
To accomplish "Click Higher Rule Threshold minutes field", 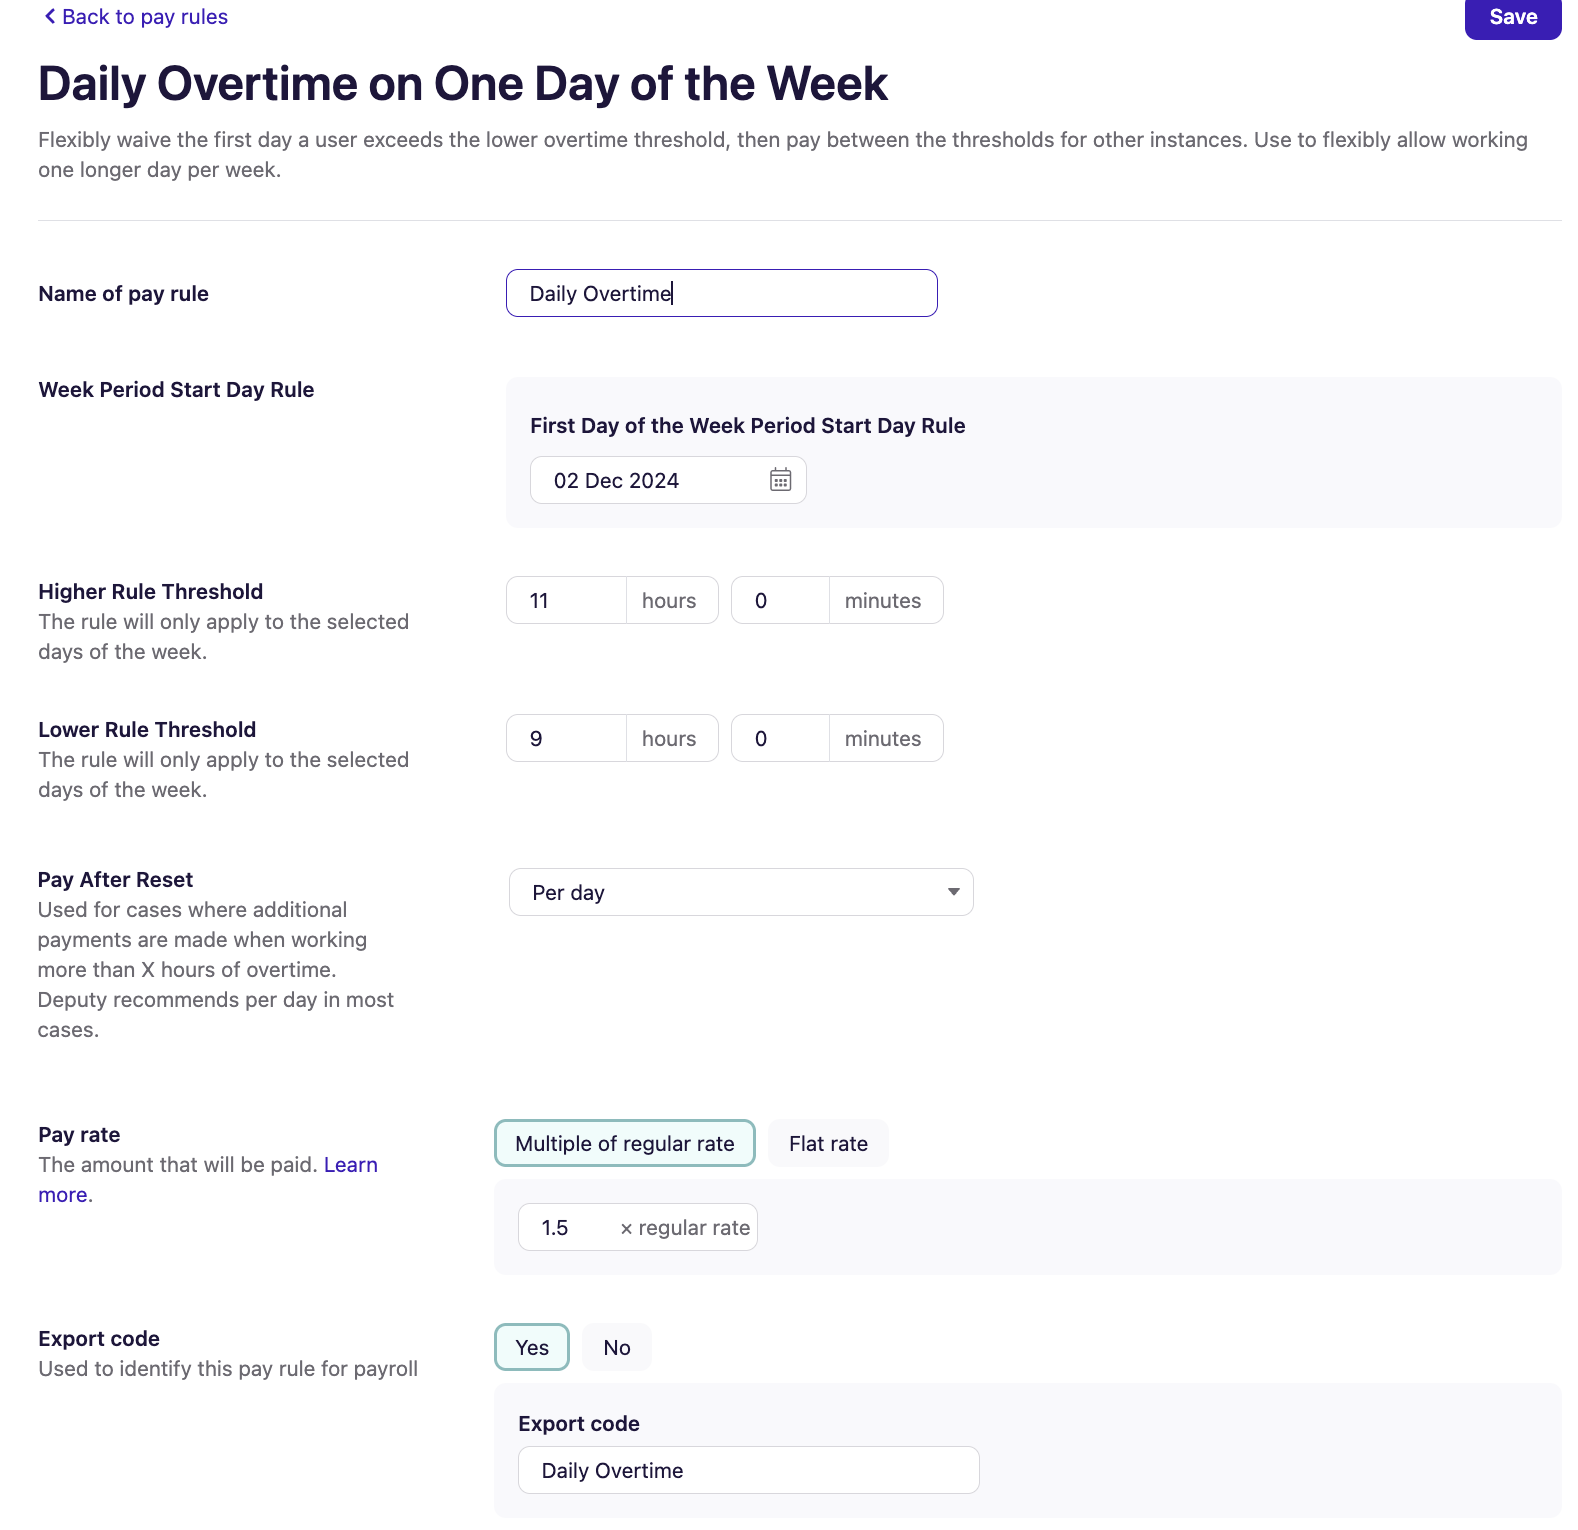I will [781, 600].
